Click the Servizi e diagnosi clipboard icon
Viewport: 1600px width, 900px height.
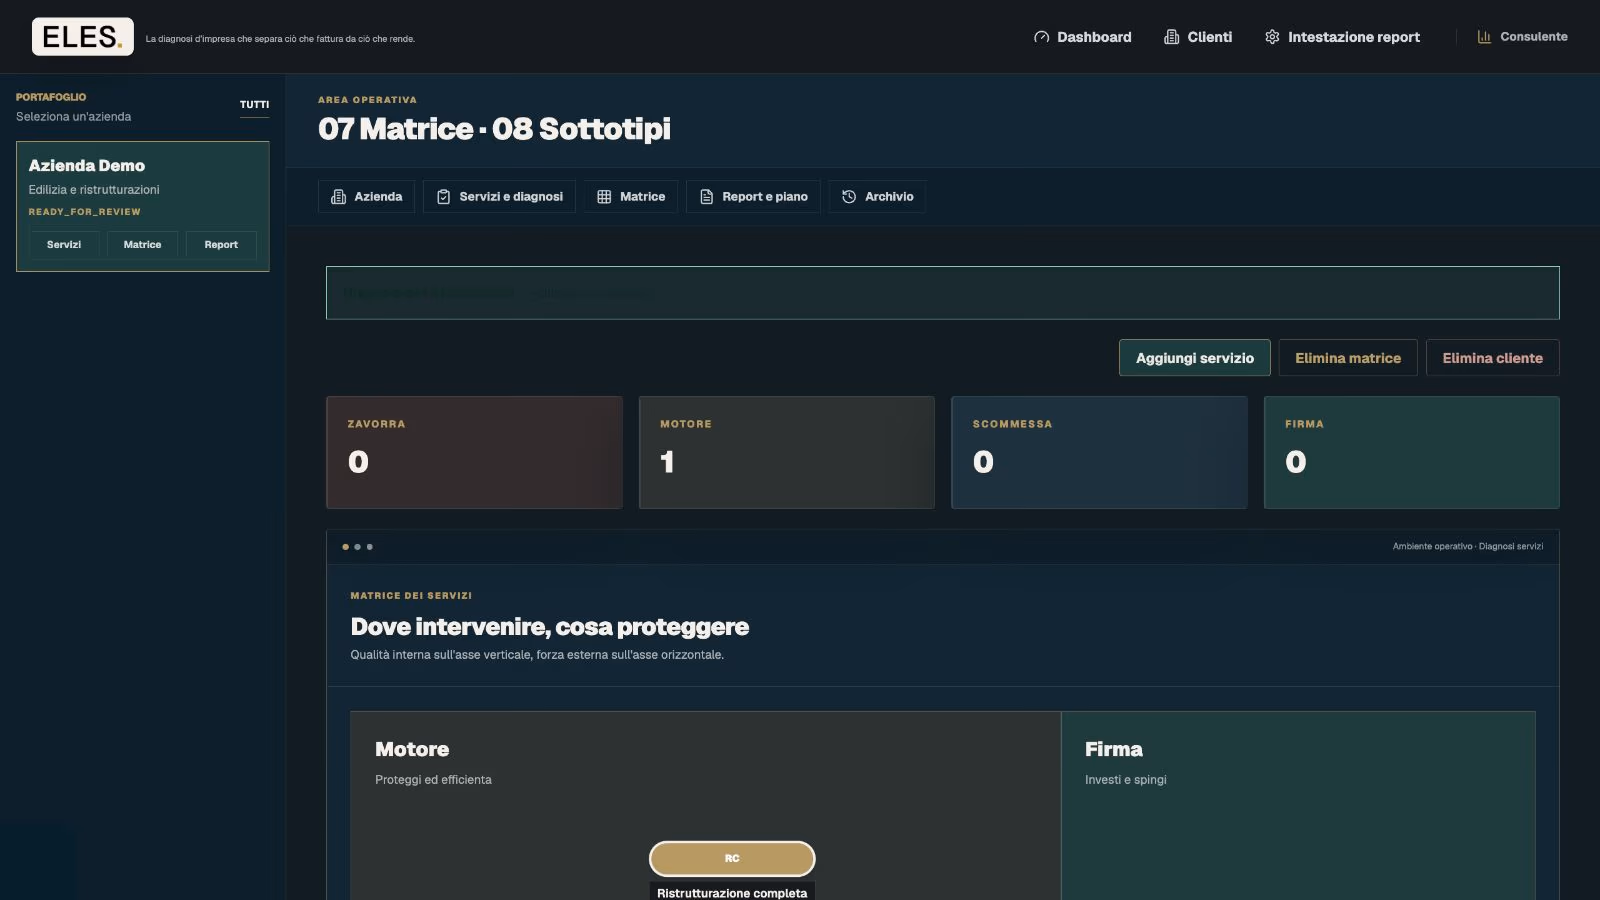point(444,197)
